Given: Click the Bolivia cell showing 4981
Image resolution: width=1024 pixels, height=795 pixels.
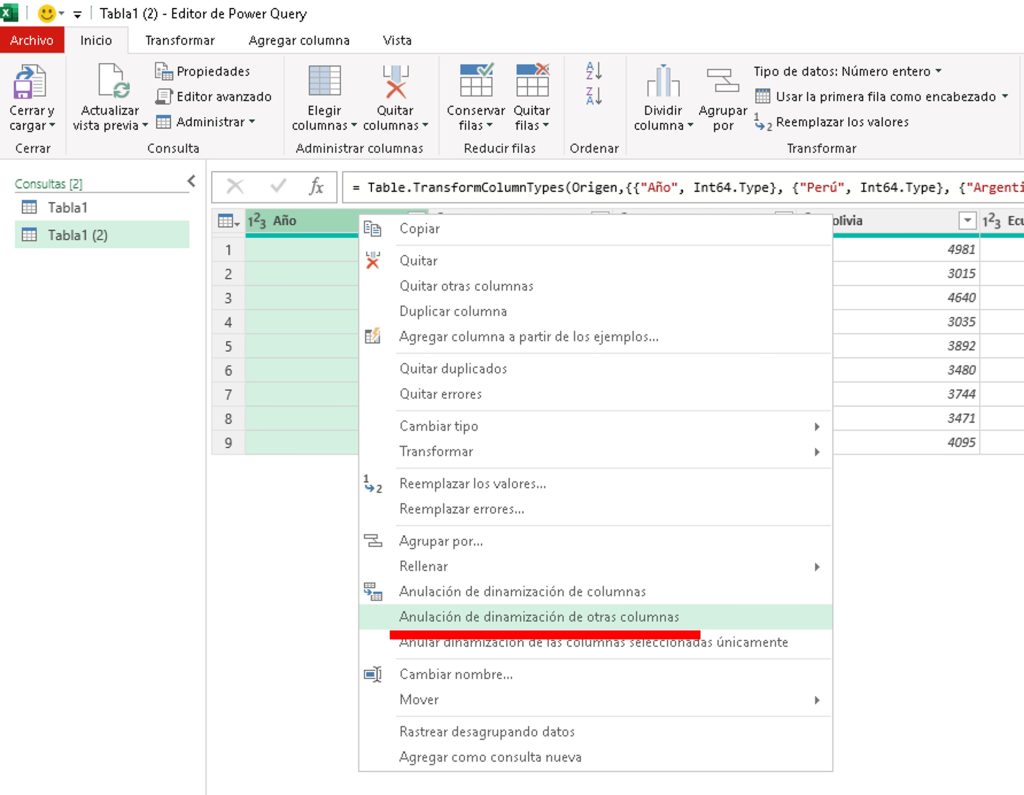Looking at the screenshot, I should click(906, 250).
